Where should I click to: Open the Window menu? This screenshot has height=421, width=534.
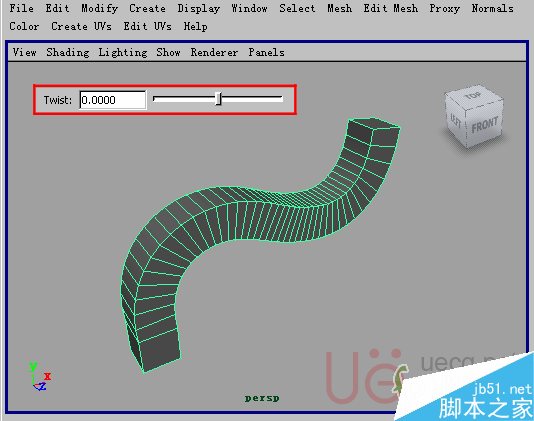tap(249, 8)
